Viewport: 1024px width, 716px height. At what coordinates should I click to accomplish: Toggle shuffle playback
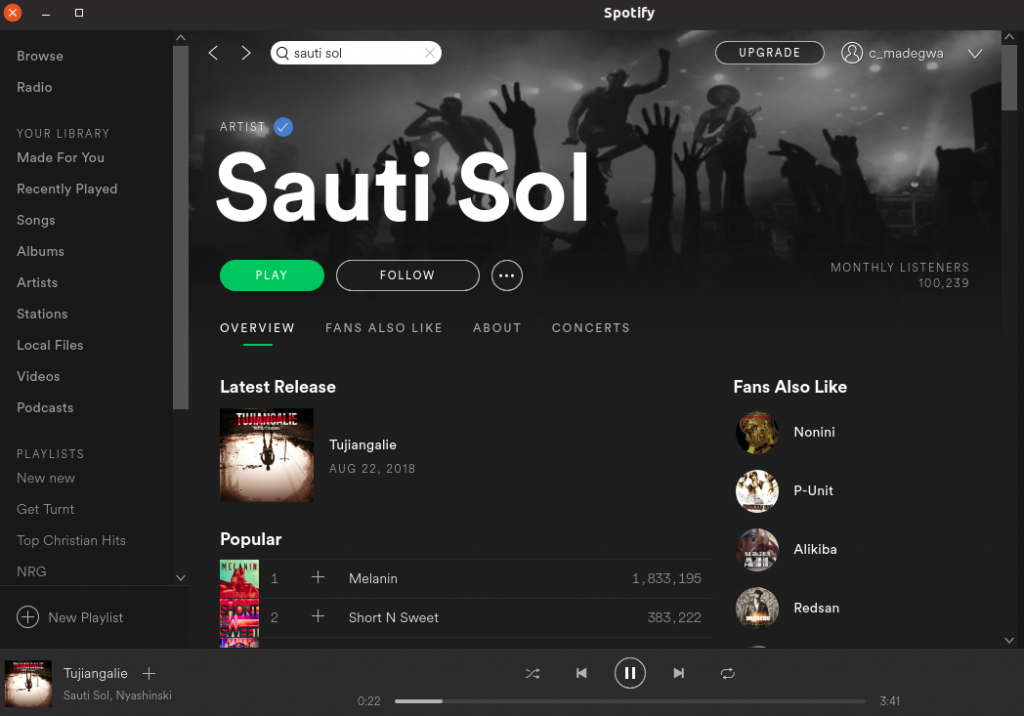click(x=532, y=674)
